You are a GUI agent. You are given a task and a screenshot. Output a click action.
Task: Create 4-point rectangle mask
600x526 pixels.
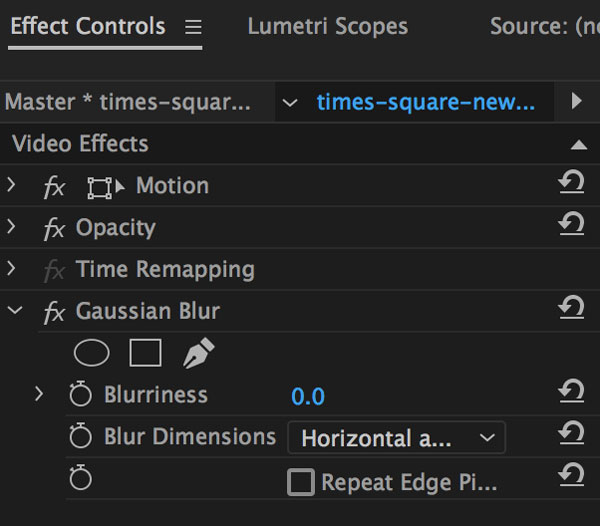(145, 353)
